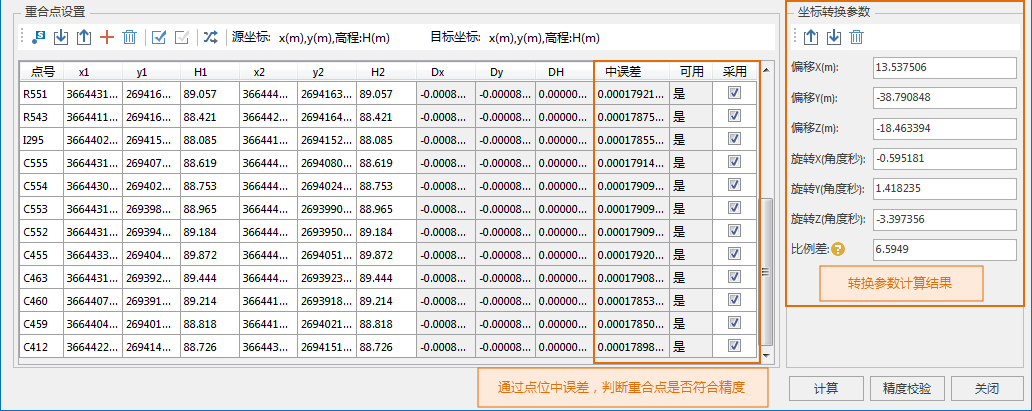Click the swap (crossed arrows) coordinates icon
The height and width of the screenshot is (411, 1032).
click(211, 37)
